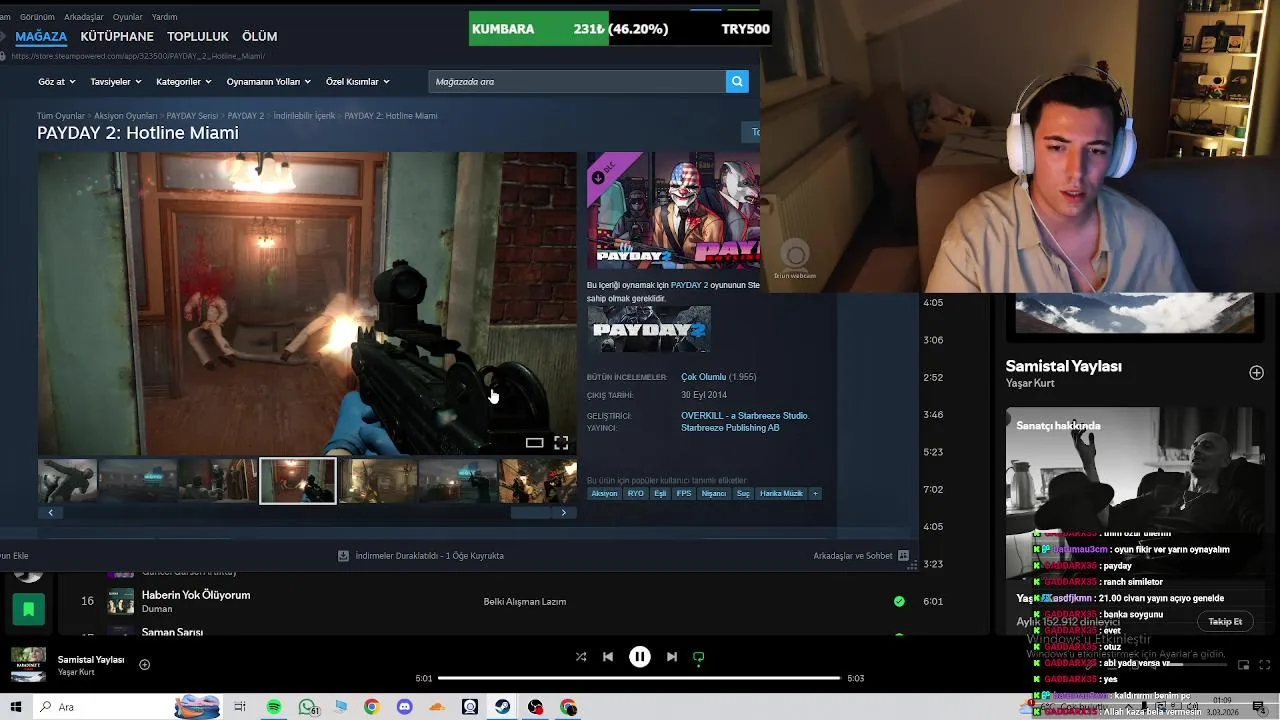The image size is (1280, 720).
Task: Click Tüm Oyunlar breadcrumb link
Action: (x=61, y=116)
